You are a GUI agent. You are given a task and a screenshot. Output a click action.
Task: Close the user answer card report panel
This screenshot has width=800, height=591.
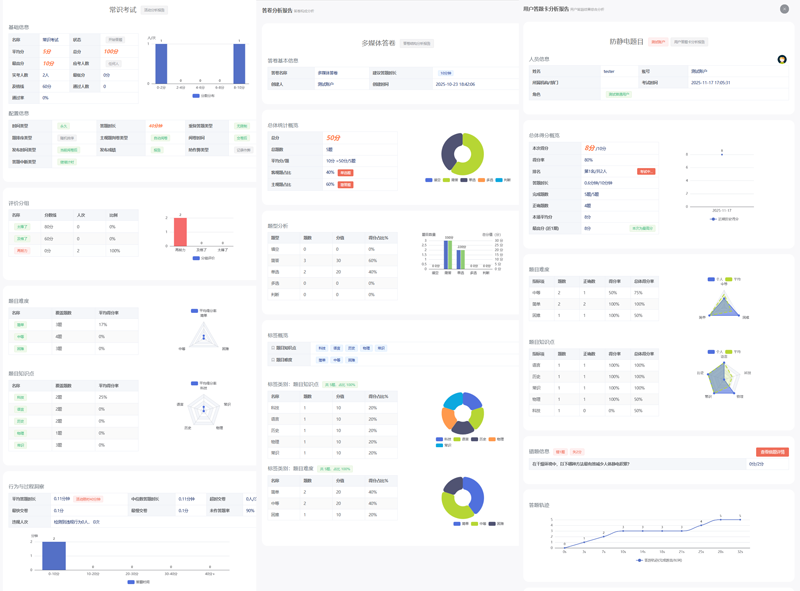pos(784,9)
